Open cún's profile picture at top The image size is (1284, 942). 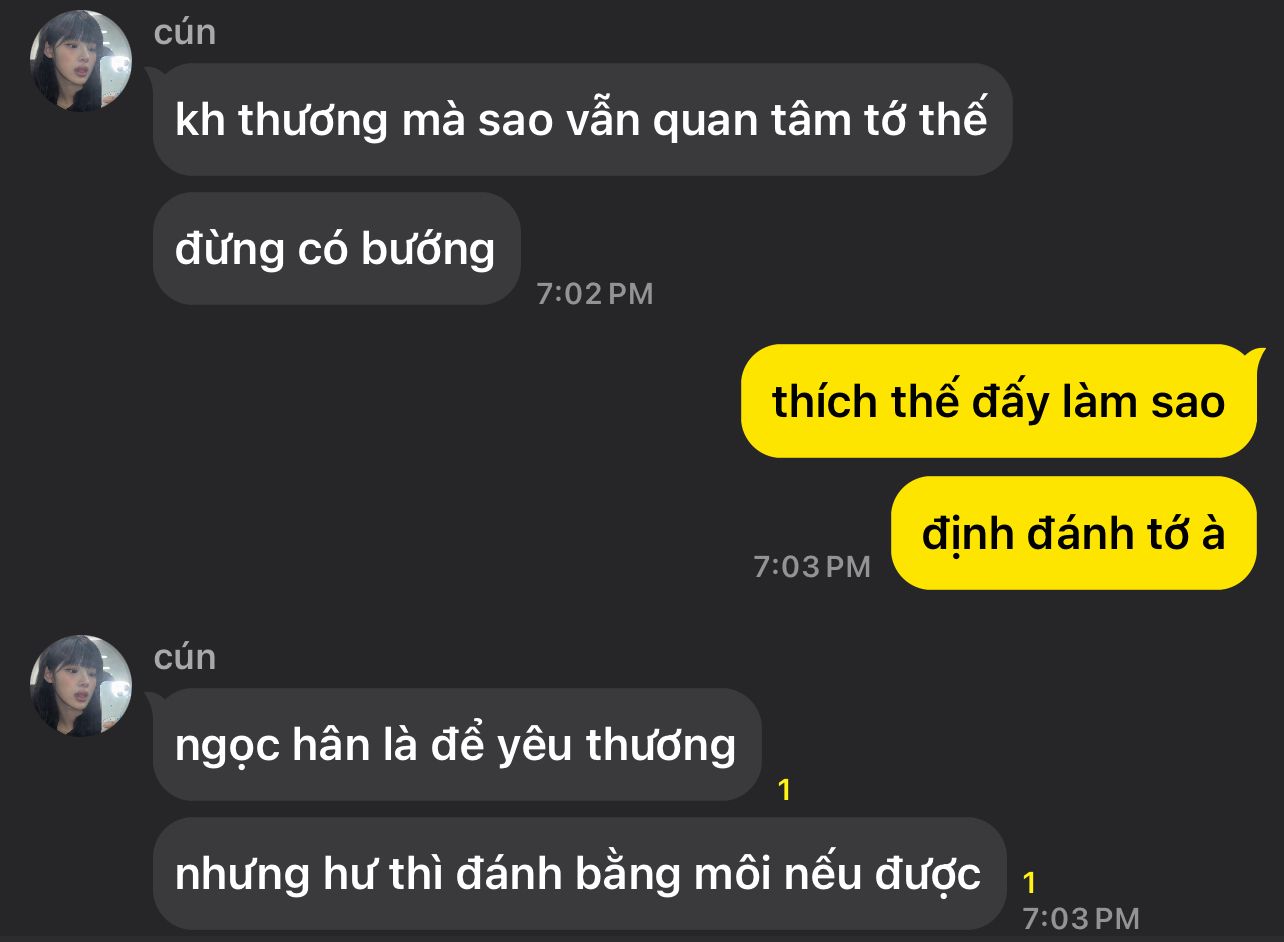pyautogui.click(x=81, y=61)
